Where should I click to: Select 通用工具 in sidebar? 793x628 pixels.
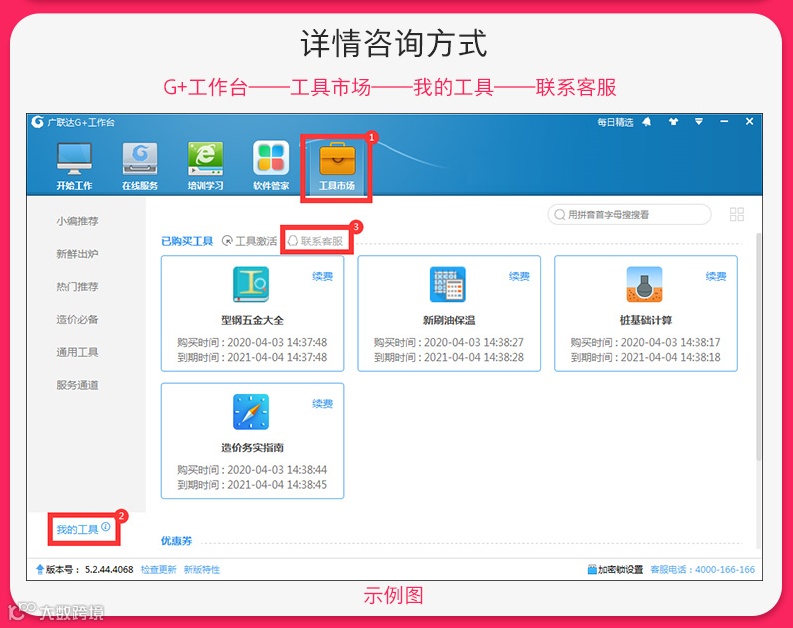coord(77,352)
